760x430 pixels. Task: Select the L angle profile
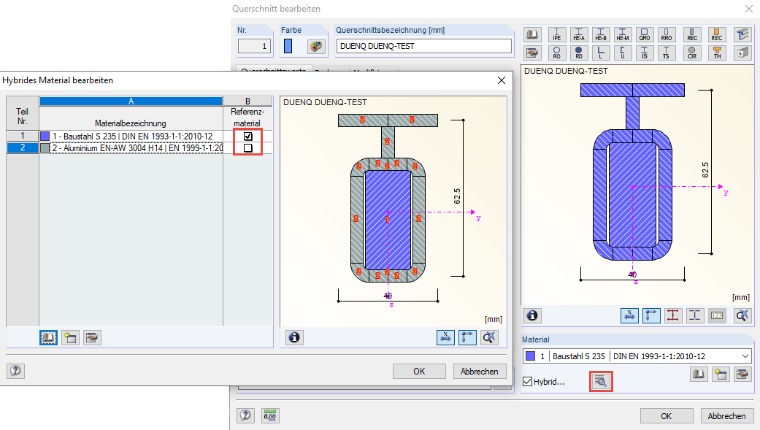coord(601,52)
